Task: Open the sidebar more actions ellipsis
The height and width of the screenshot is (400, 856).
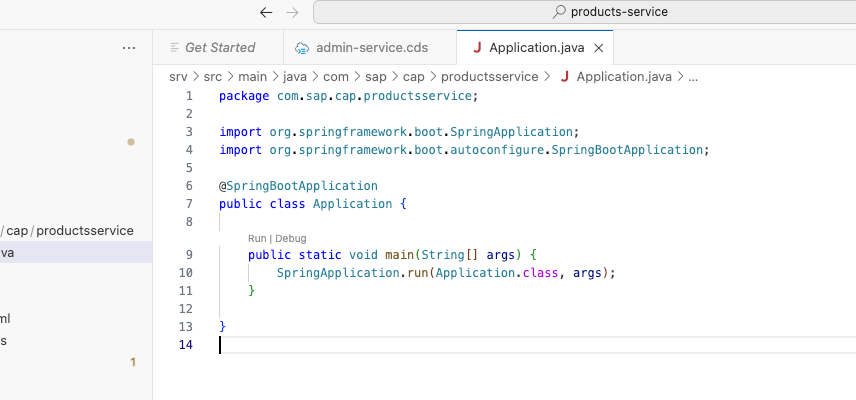Action: coord(129,47)
